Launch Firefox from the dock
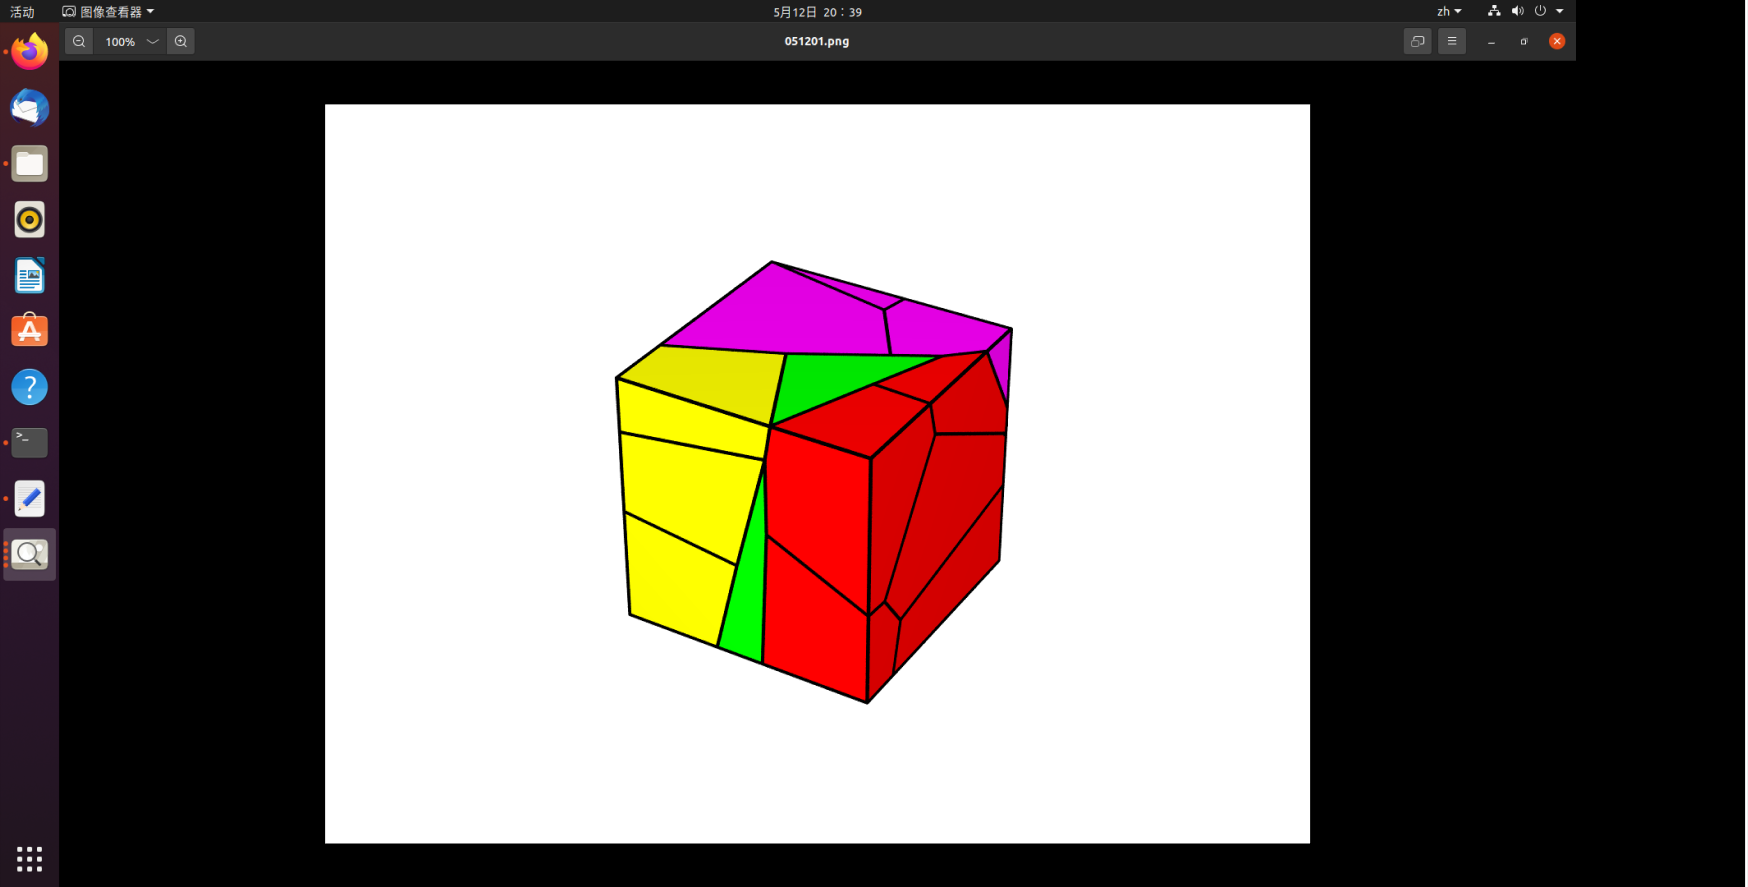 pyautogui.click(x=30, y=52)
